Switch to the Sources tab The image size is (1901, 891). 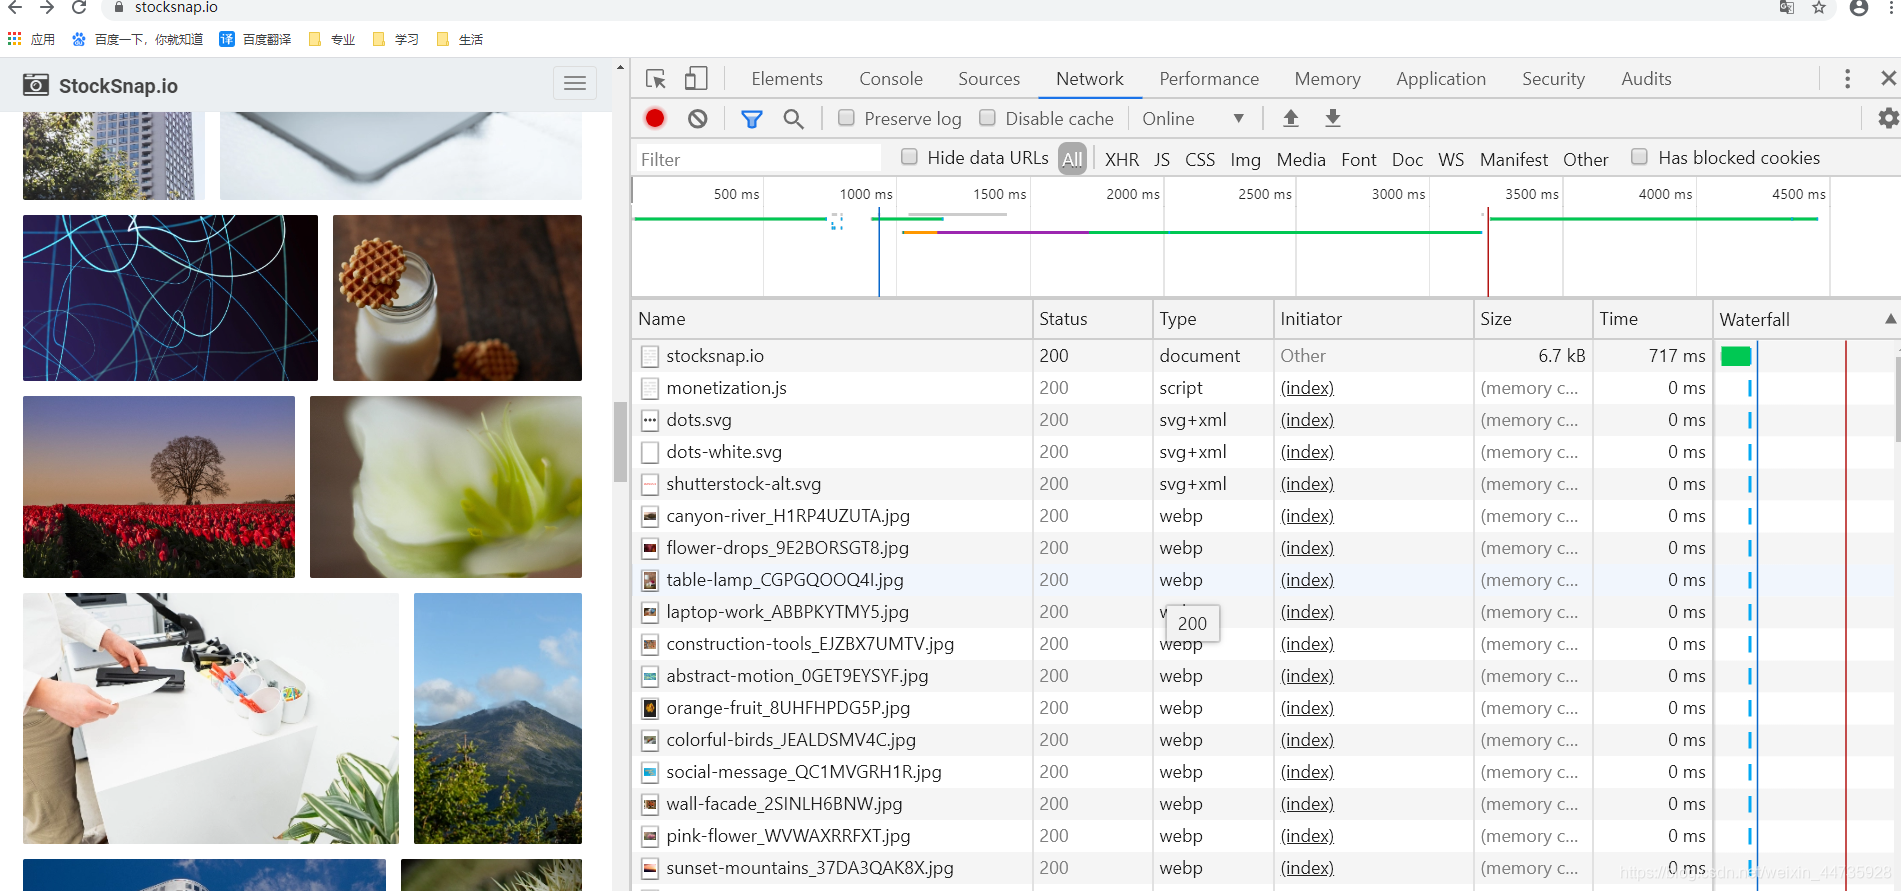click(989, 79)
